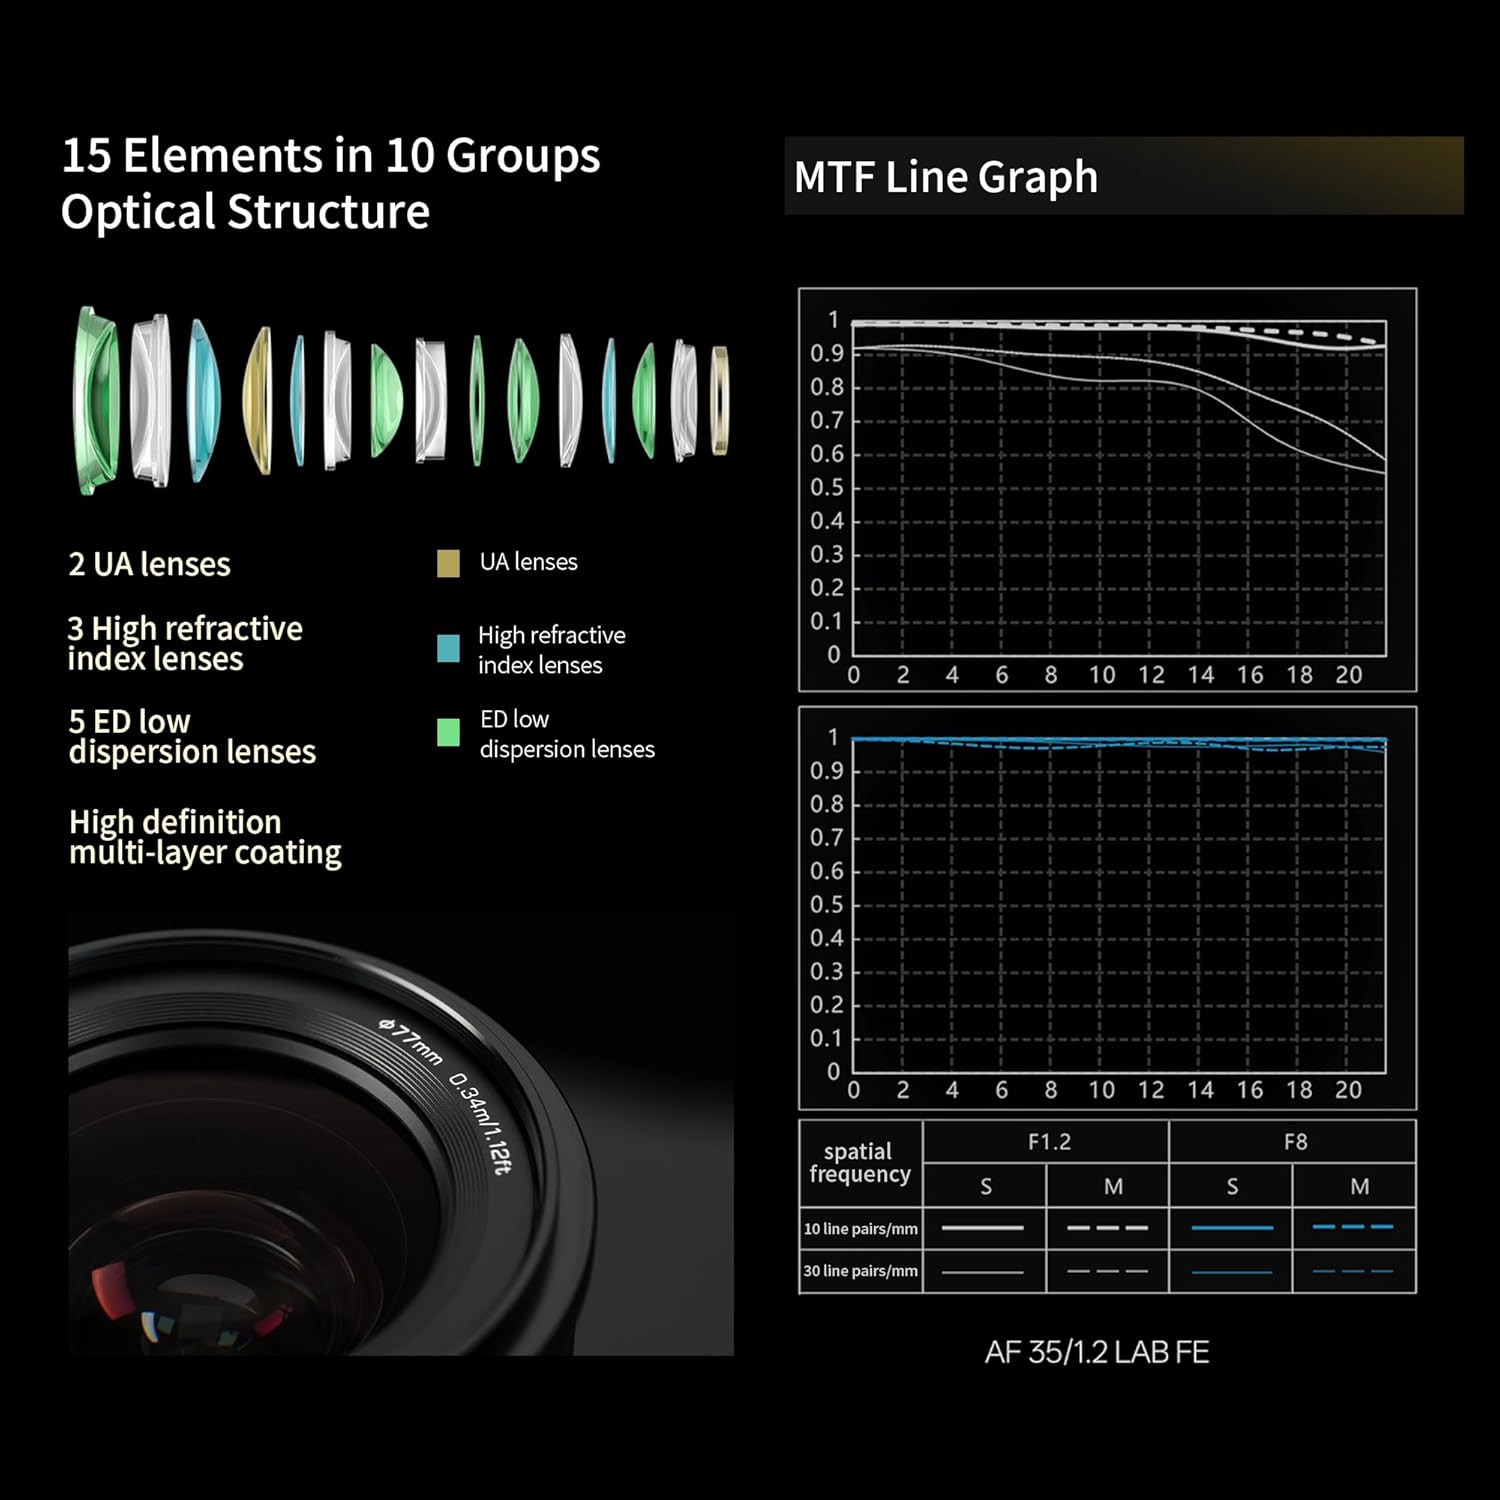Select the thick blue dashed line sample
This screenshot has width=1500, height=1500.
coord(1353,1227)
